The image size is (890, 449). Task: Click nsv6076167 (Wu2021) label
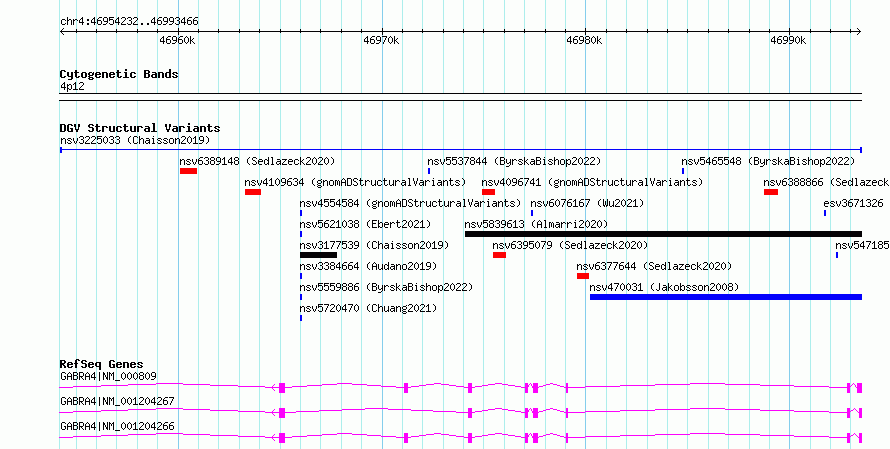pyautogui.click(x=587, y=203)
